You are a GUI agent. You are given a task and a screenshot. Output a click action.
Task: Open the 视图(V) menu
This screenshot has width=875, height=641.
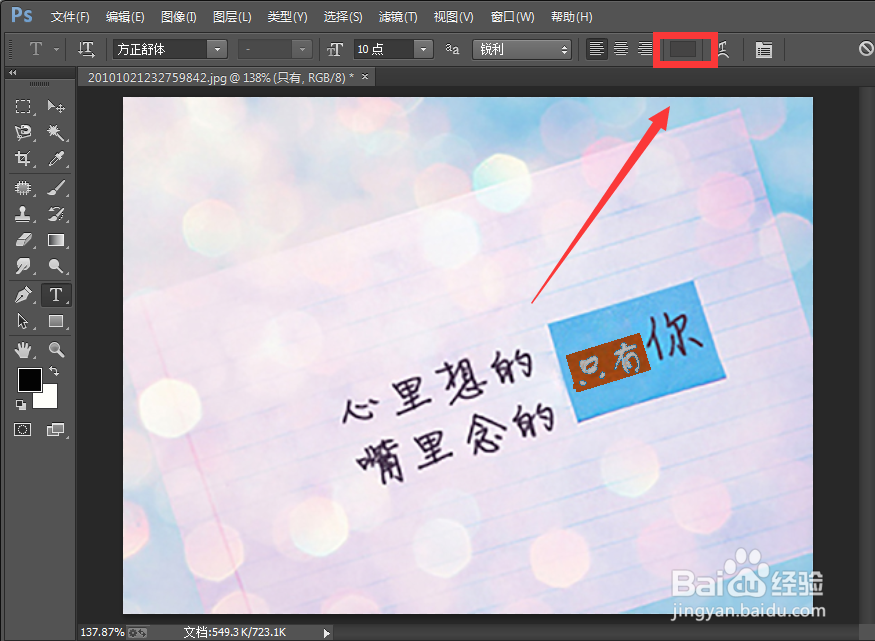[x=453, y=17]
